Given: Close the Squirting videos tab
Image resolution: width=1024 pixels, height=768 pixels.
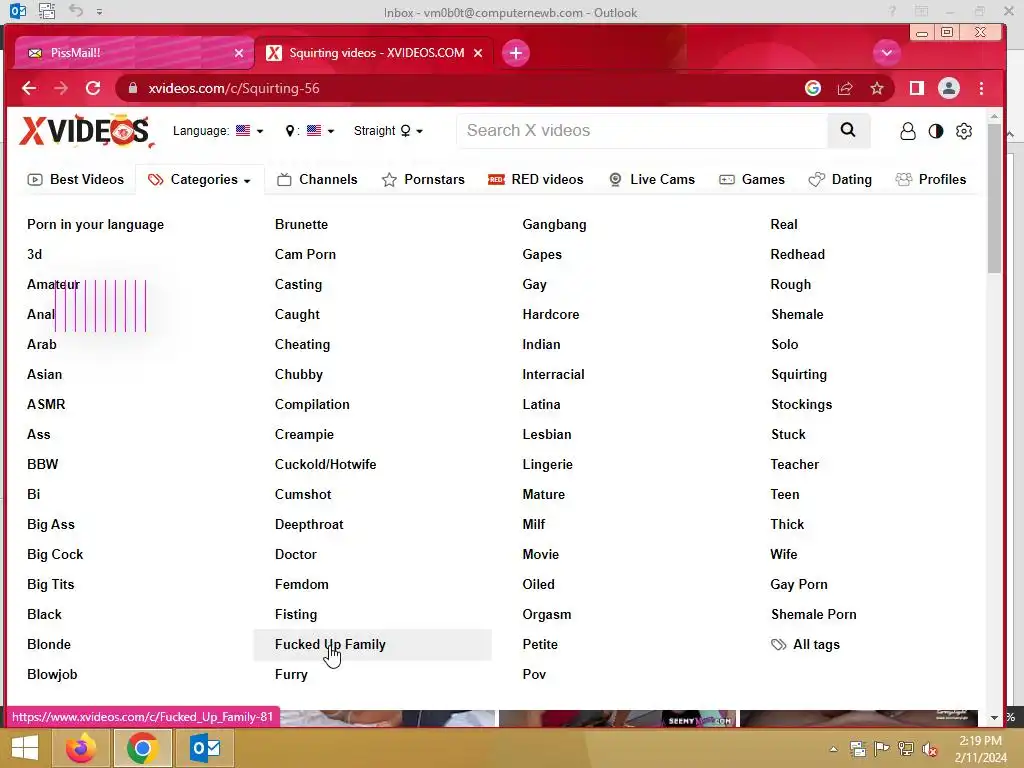Looking at the screenshot, I should 478,53.
